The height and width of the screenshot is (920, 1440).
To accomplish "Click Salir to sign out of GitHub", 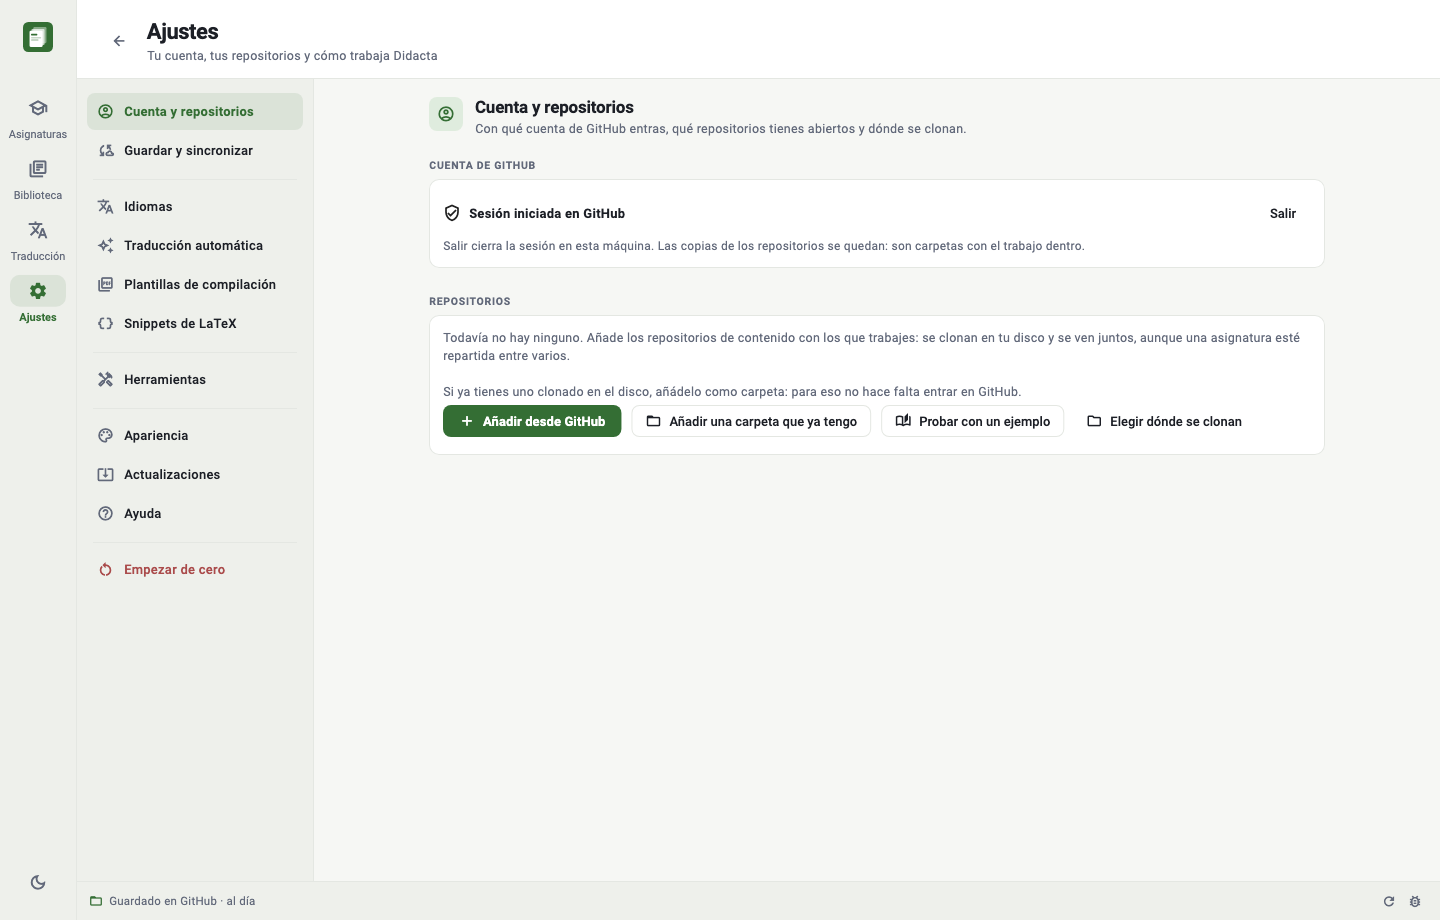I will coord(1283,213).
